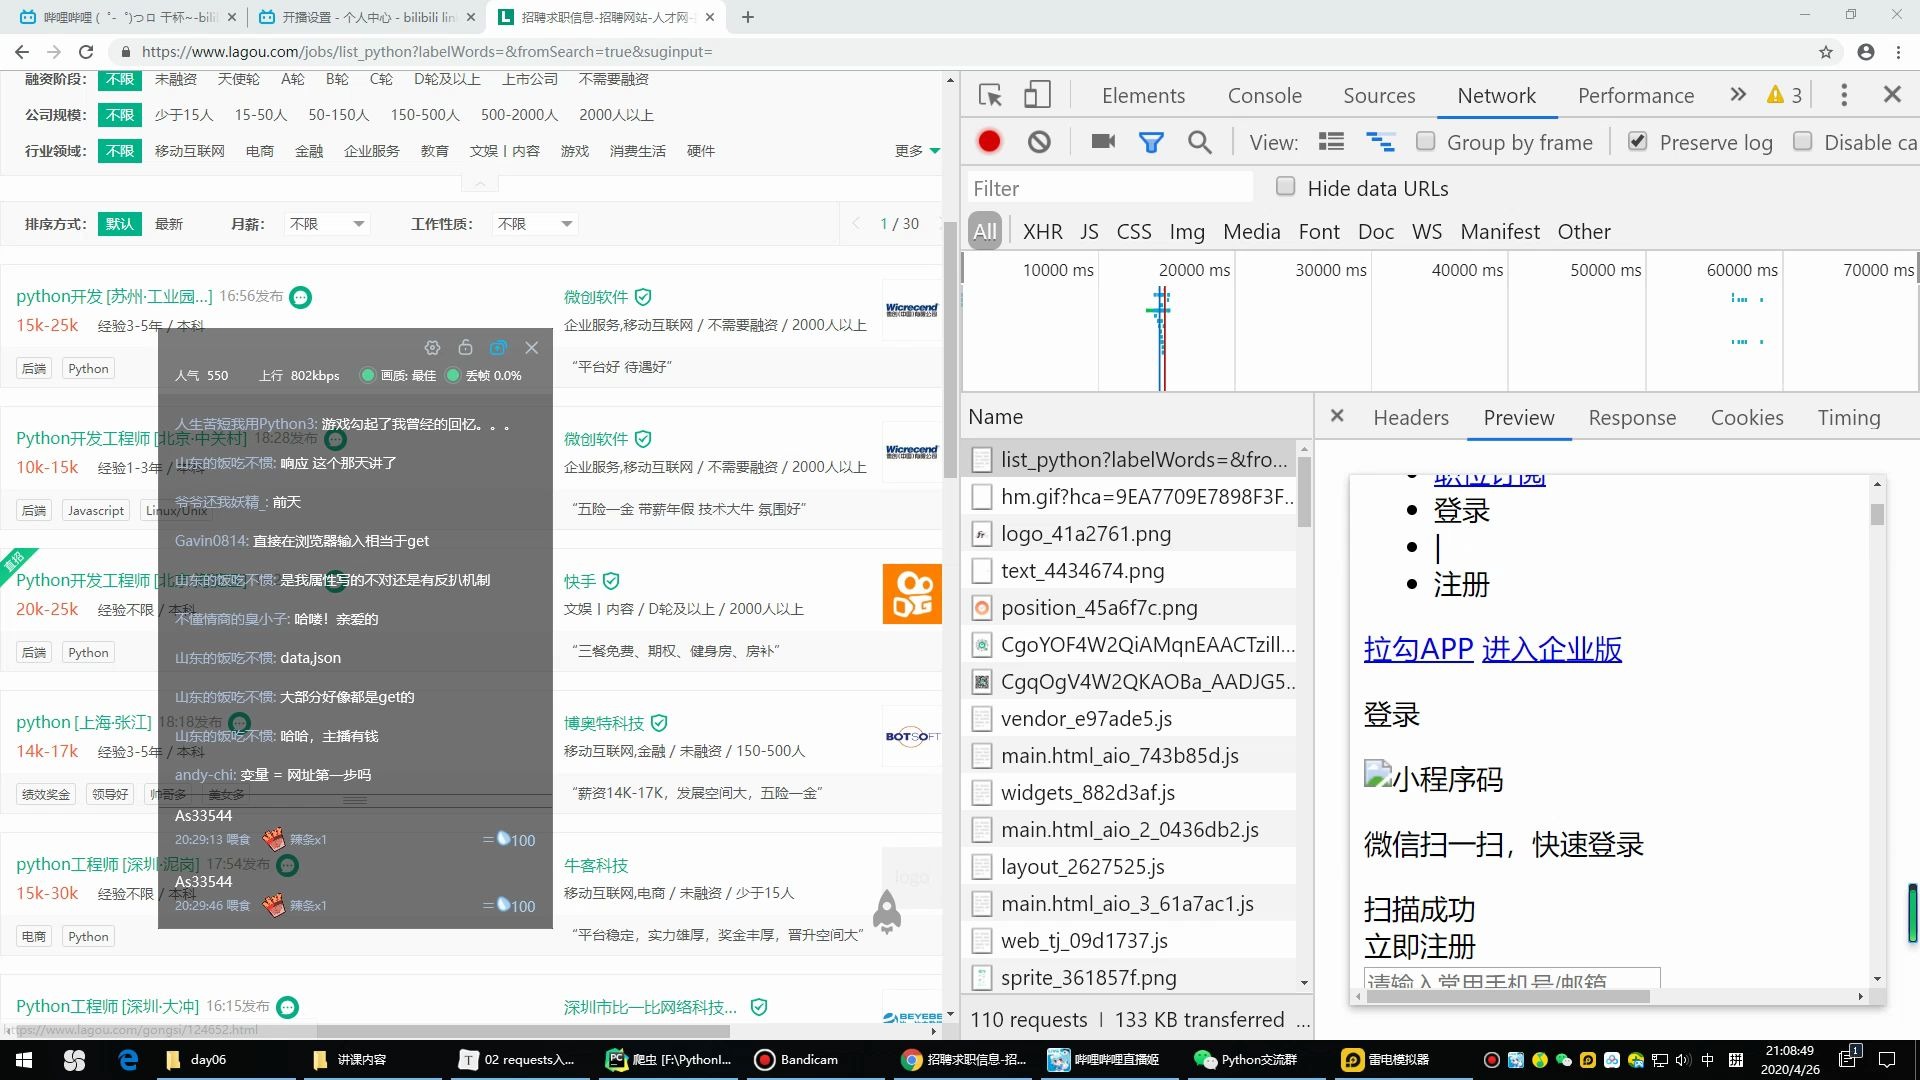Click the unlock padlock on the live player
Viewport: 1920px width, 1080px height.
click(x=465, y=347)
